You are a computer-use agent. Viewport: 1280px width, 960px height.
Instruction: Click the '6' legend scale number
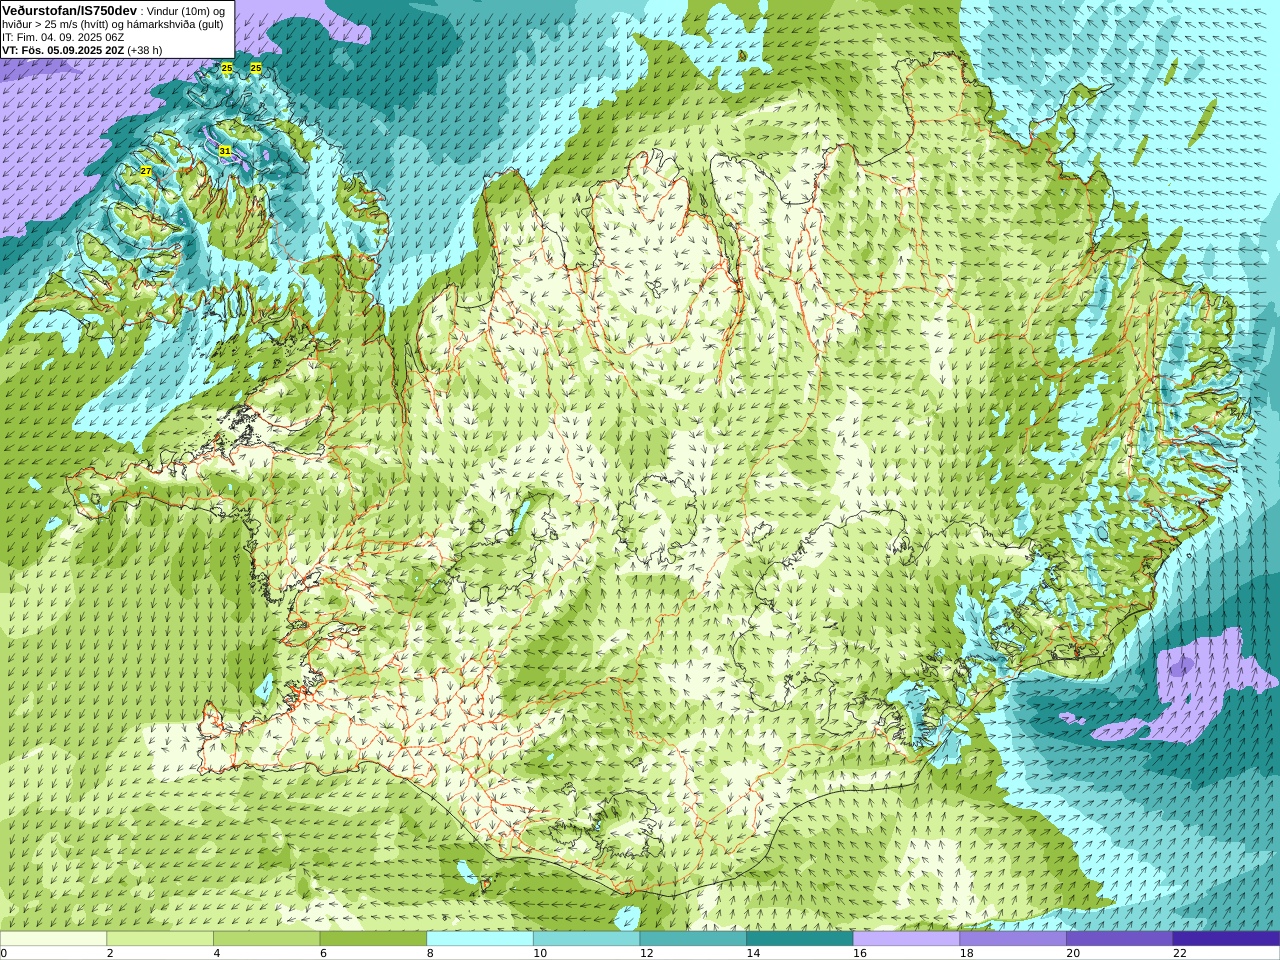tap(323, 953)
